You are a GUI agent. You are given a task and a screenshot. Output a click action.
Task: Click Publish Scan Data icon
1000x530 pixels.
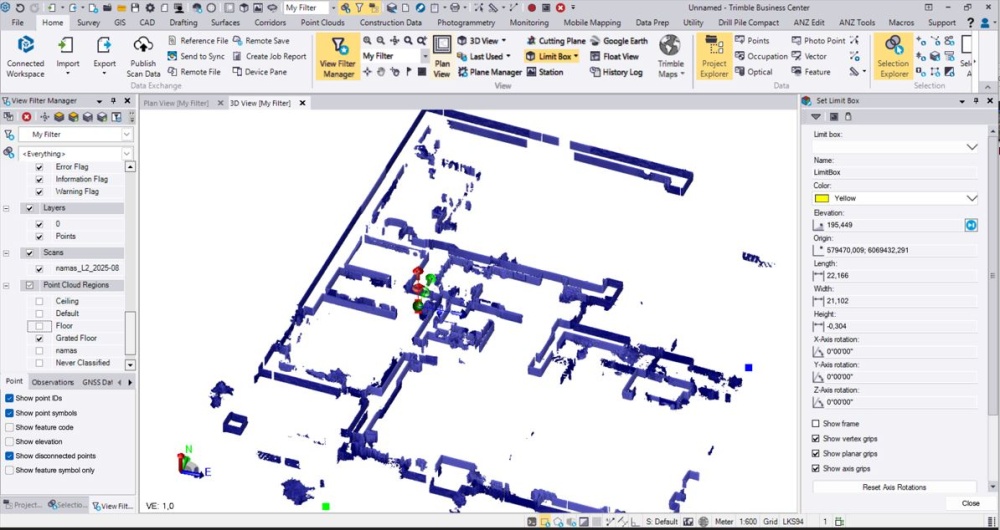pyautogui.click(x=143, y=57)
